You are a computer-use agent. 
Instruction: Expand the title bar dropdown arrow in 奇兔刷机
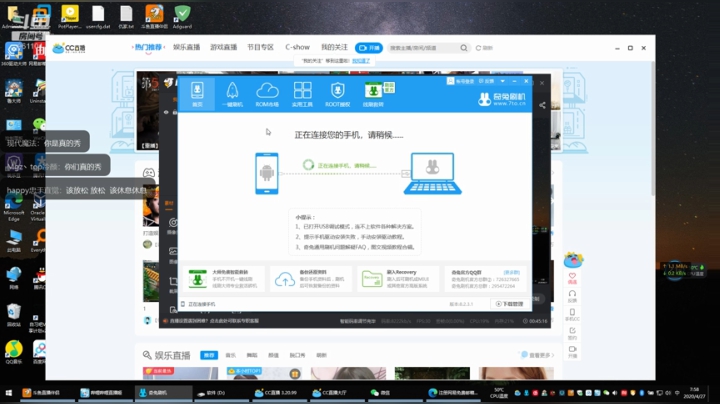[502, 81]
